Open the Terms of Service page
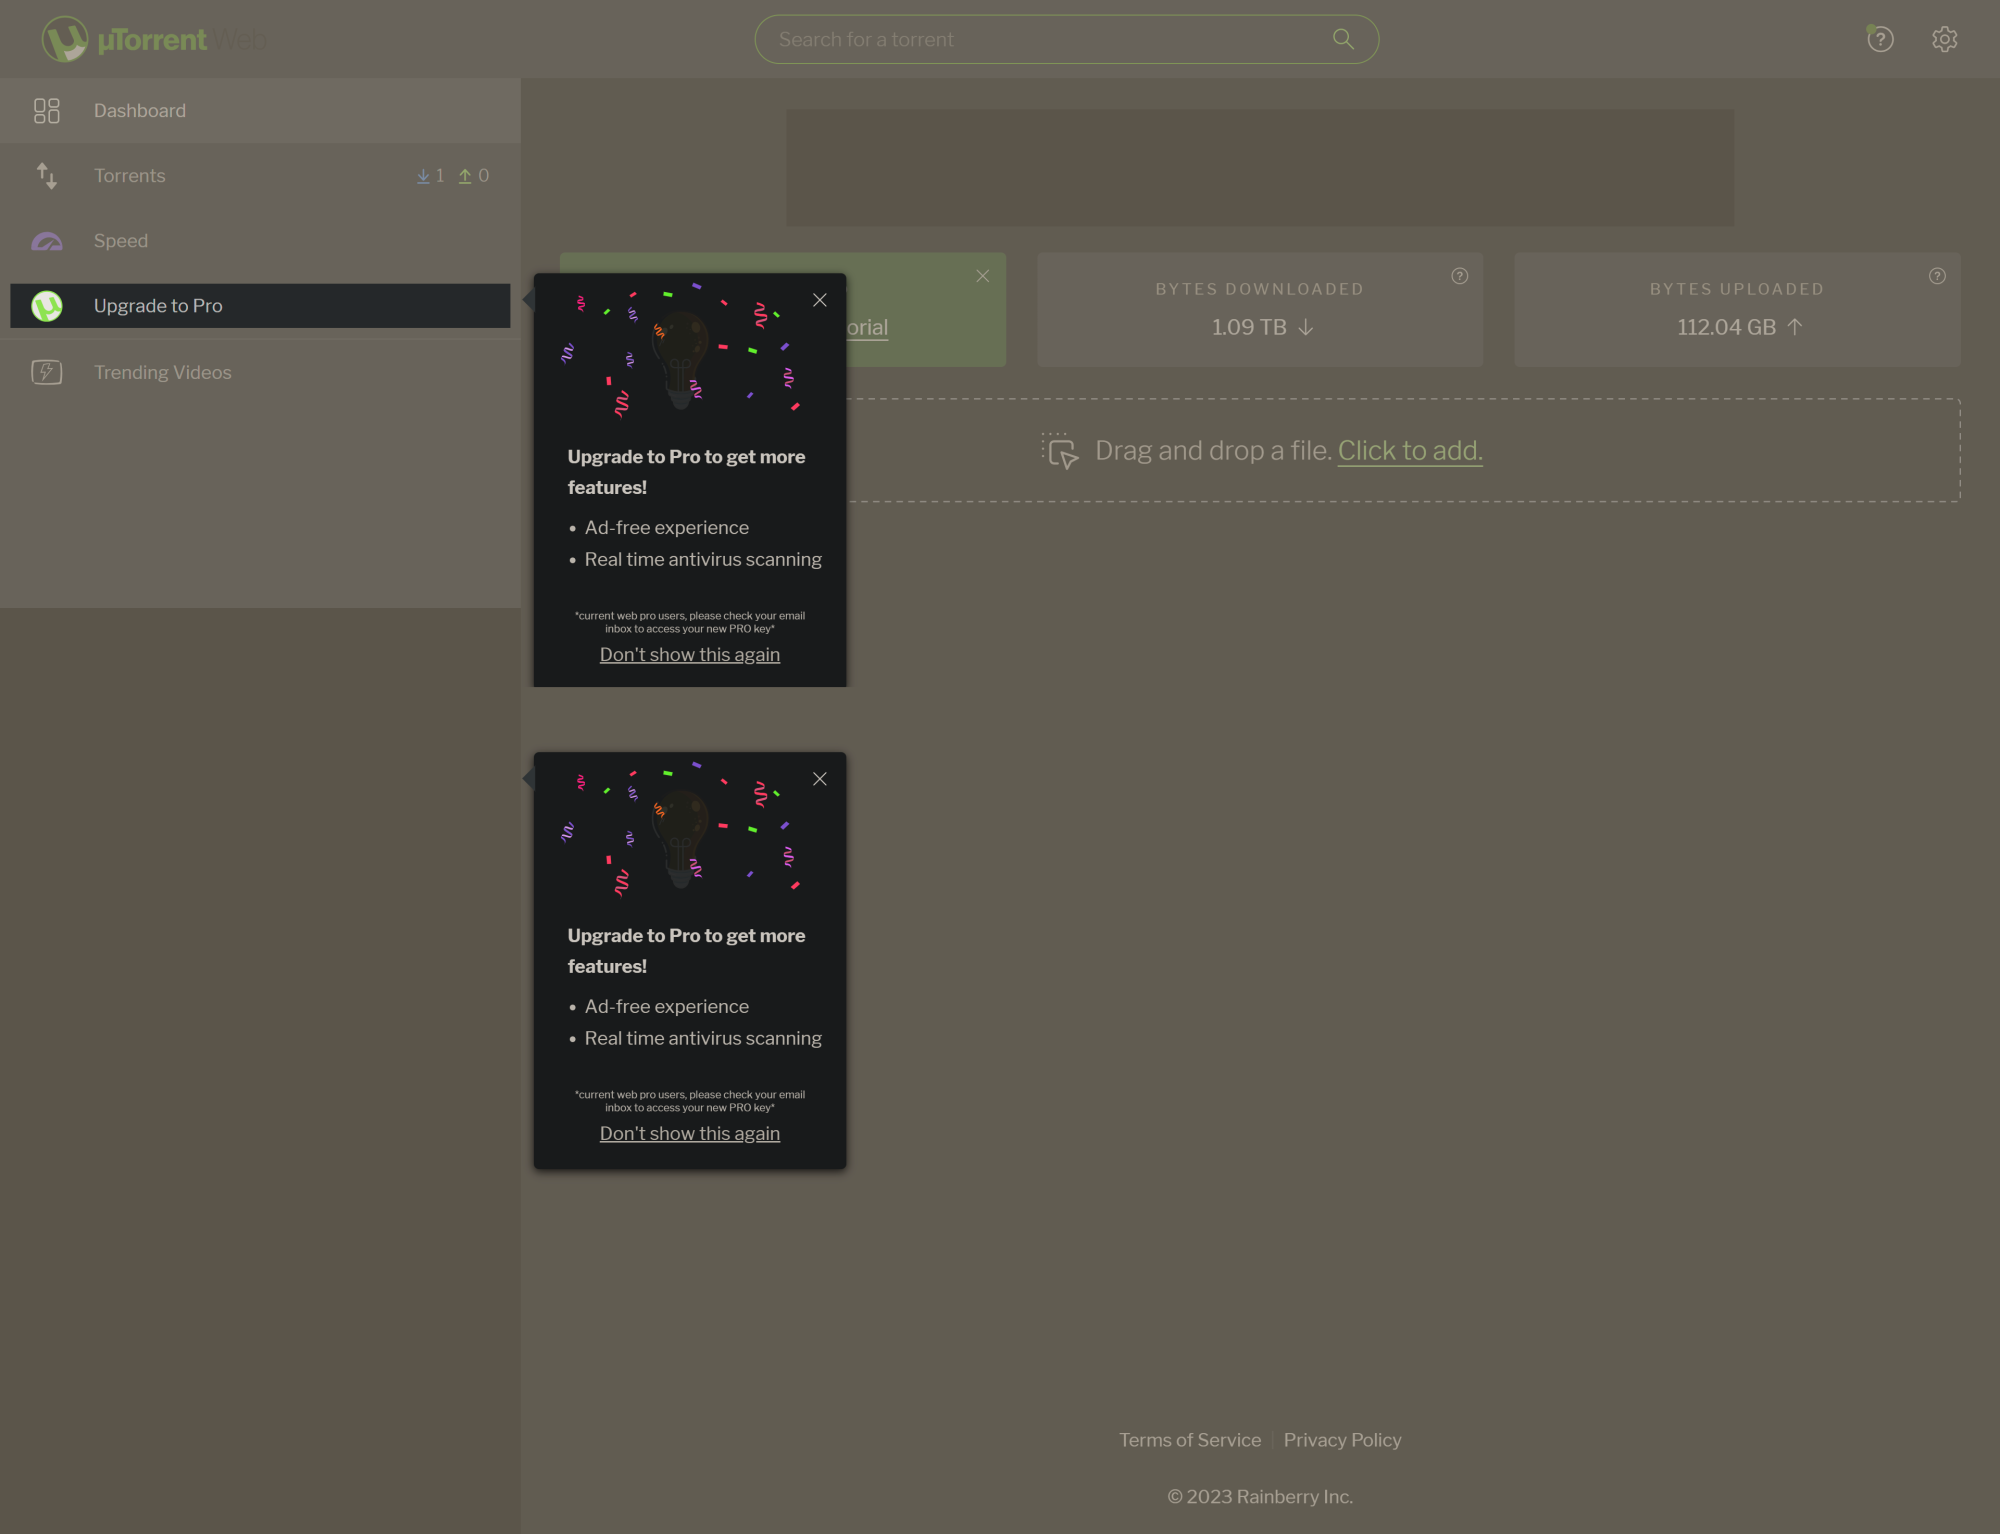 pyautogui.click(x=1190, y=1439)
